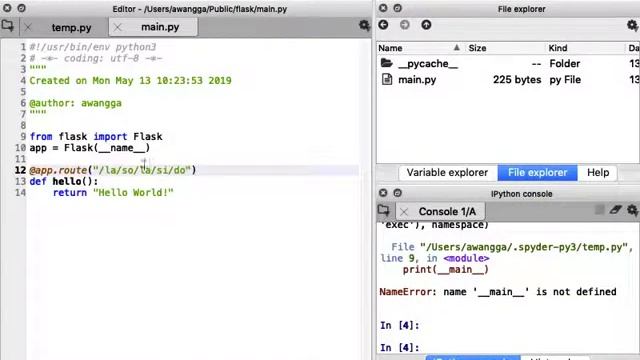Sort files by Kind column
The image size is (640, 360).
pos(585,48)
